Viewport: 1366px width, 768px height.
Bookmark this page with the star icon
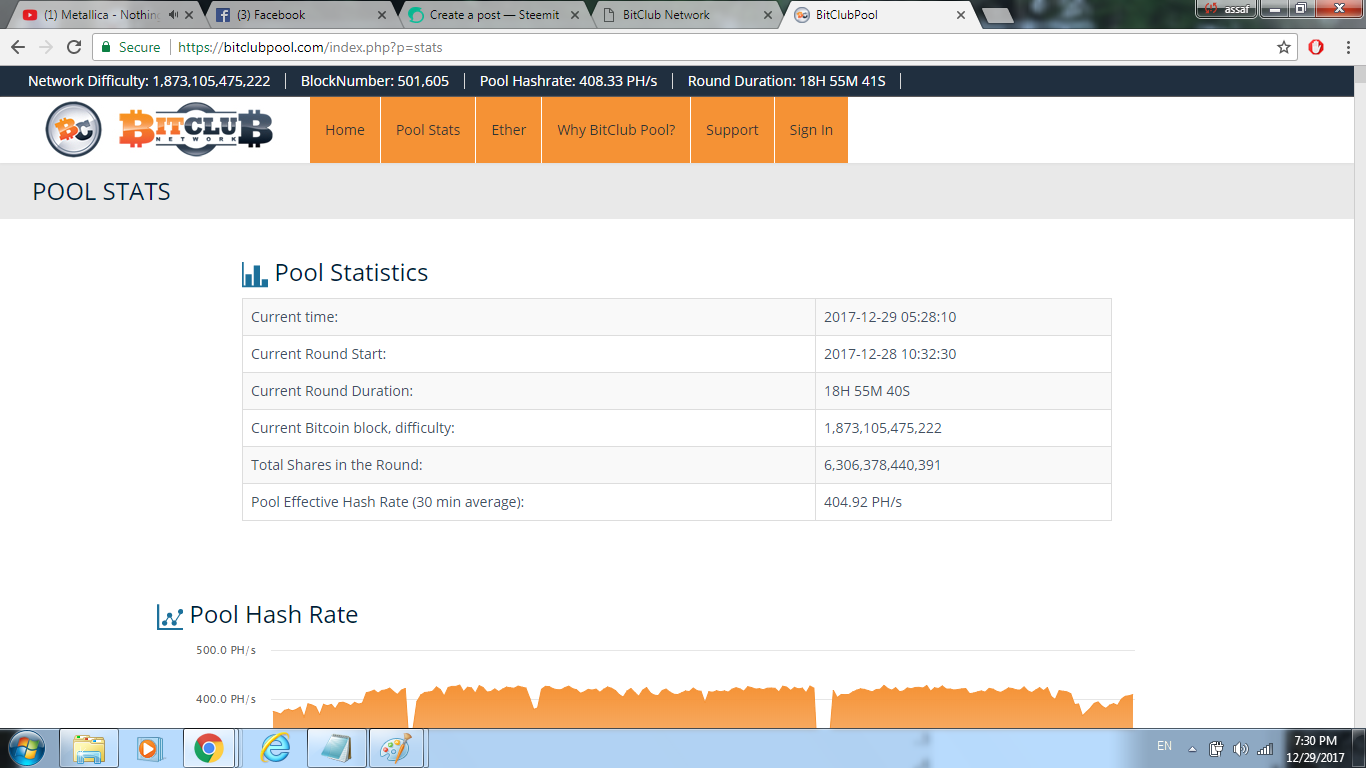coord(1284,47)
